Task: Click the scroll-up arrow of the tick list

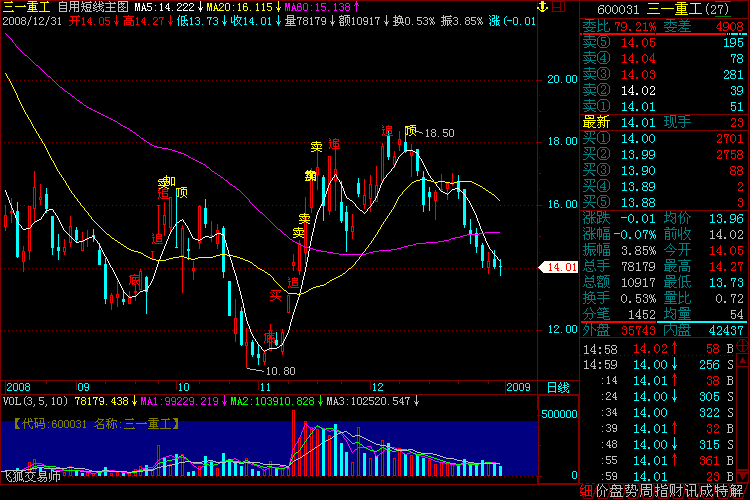Action: click(743, 360)
